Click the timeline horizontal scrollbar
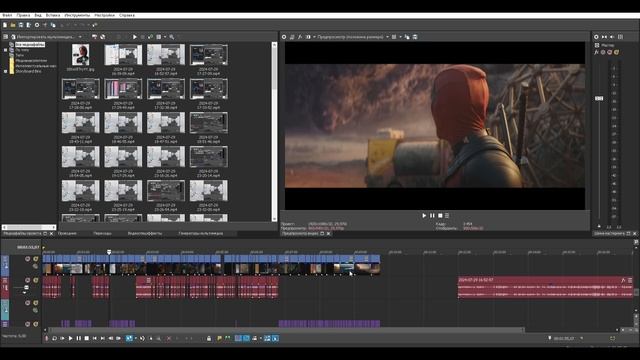This screenshot has width=640, height=360. click(x=286, y=330)
